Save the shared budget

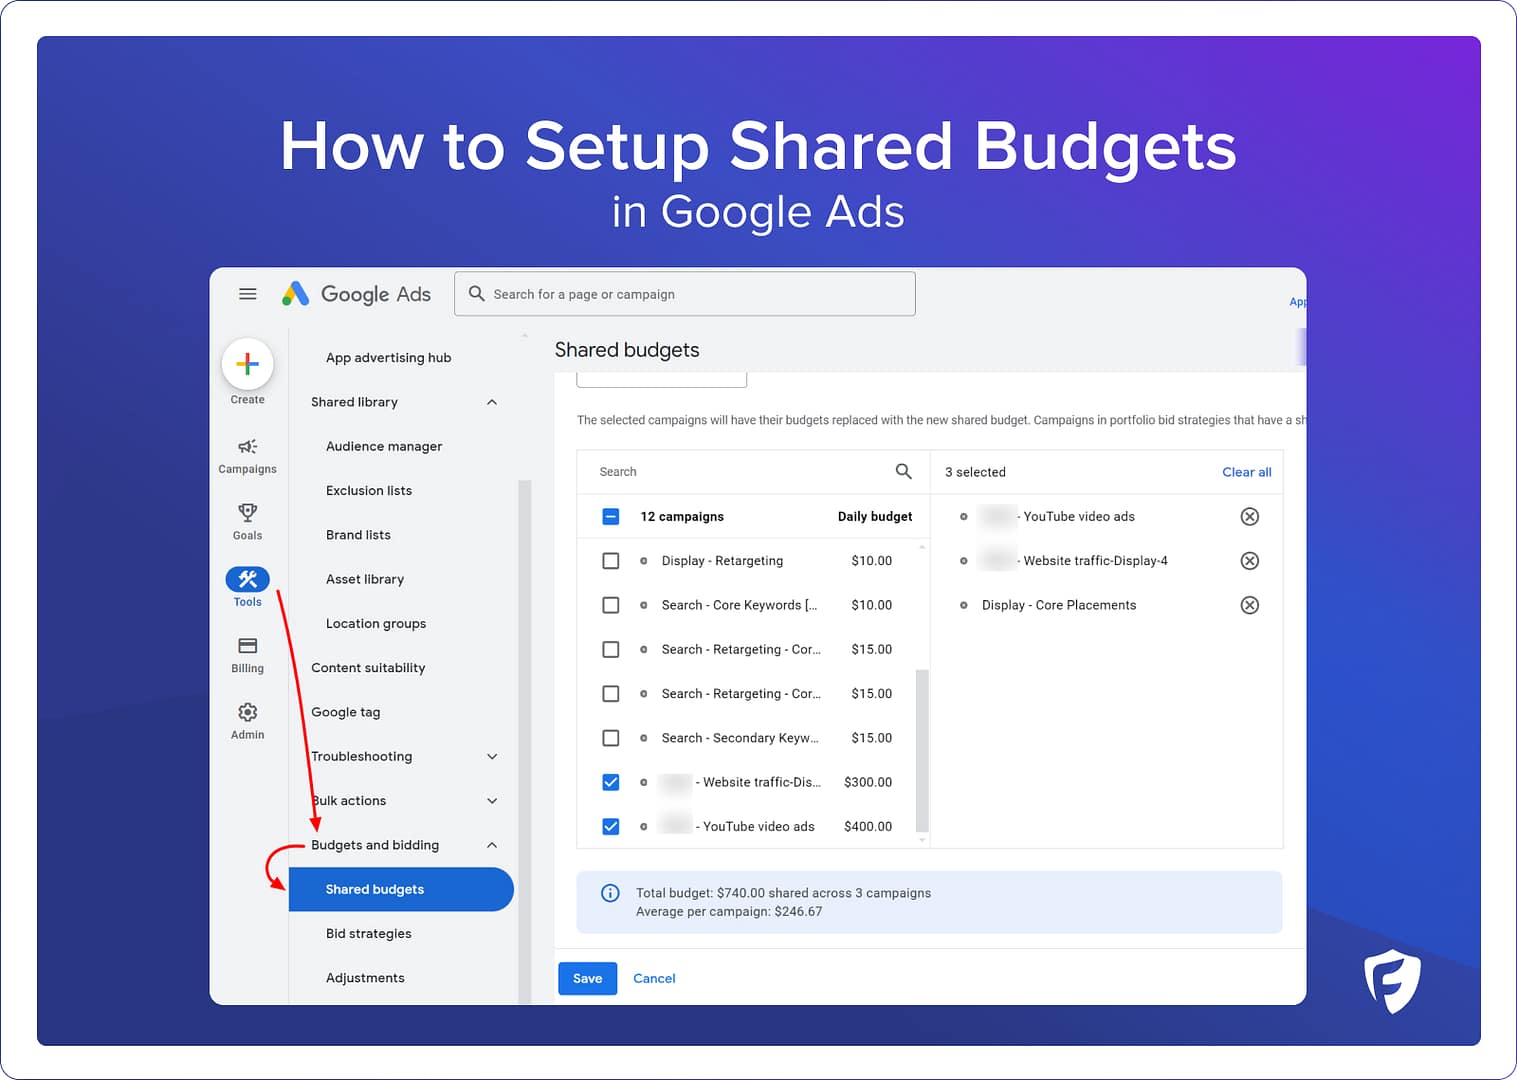(x=587, y=979)
